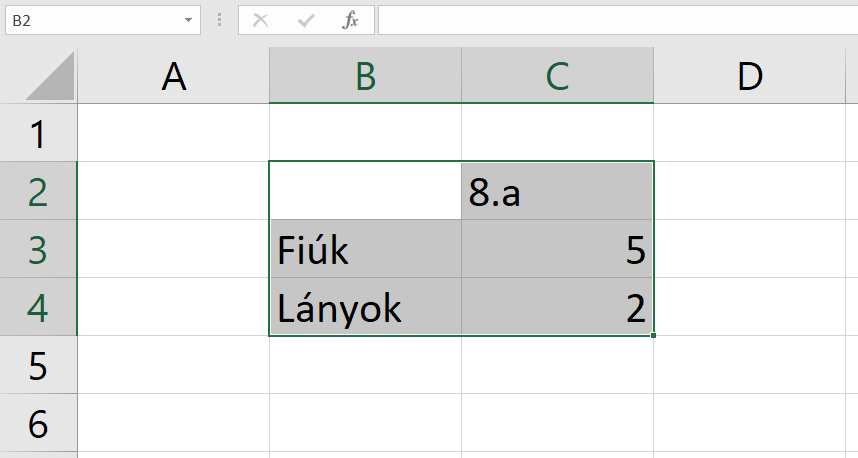Select the cell containing 8.a
Screen dimensions: 858x458
[557, 192]
